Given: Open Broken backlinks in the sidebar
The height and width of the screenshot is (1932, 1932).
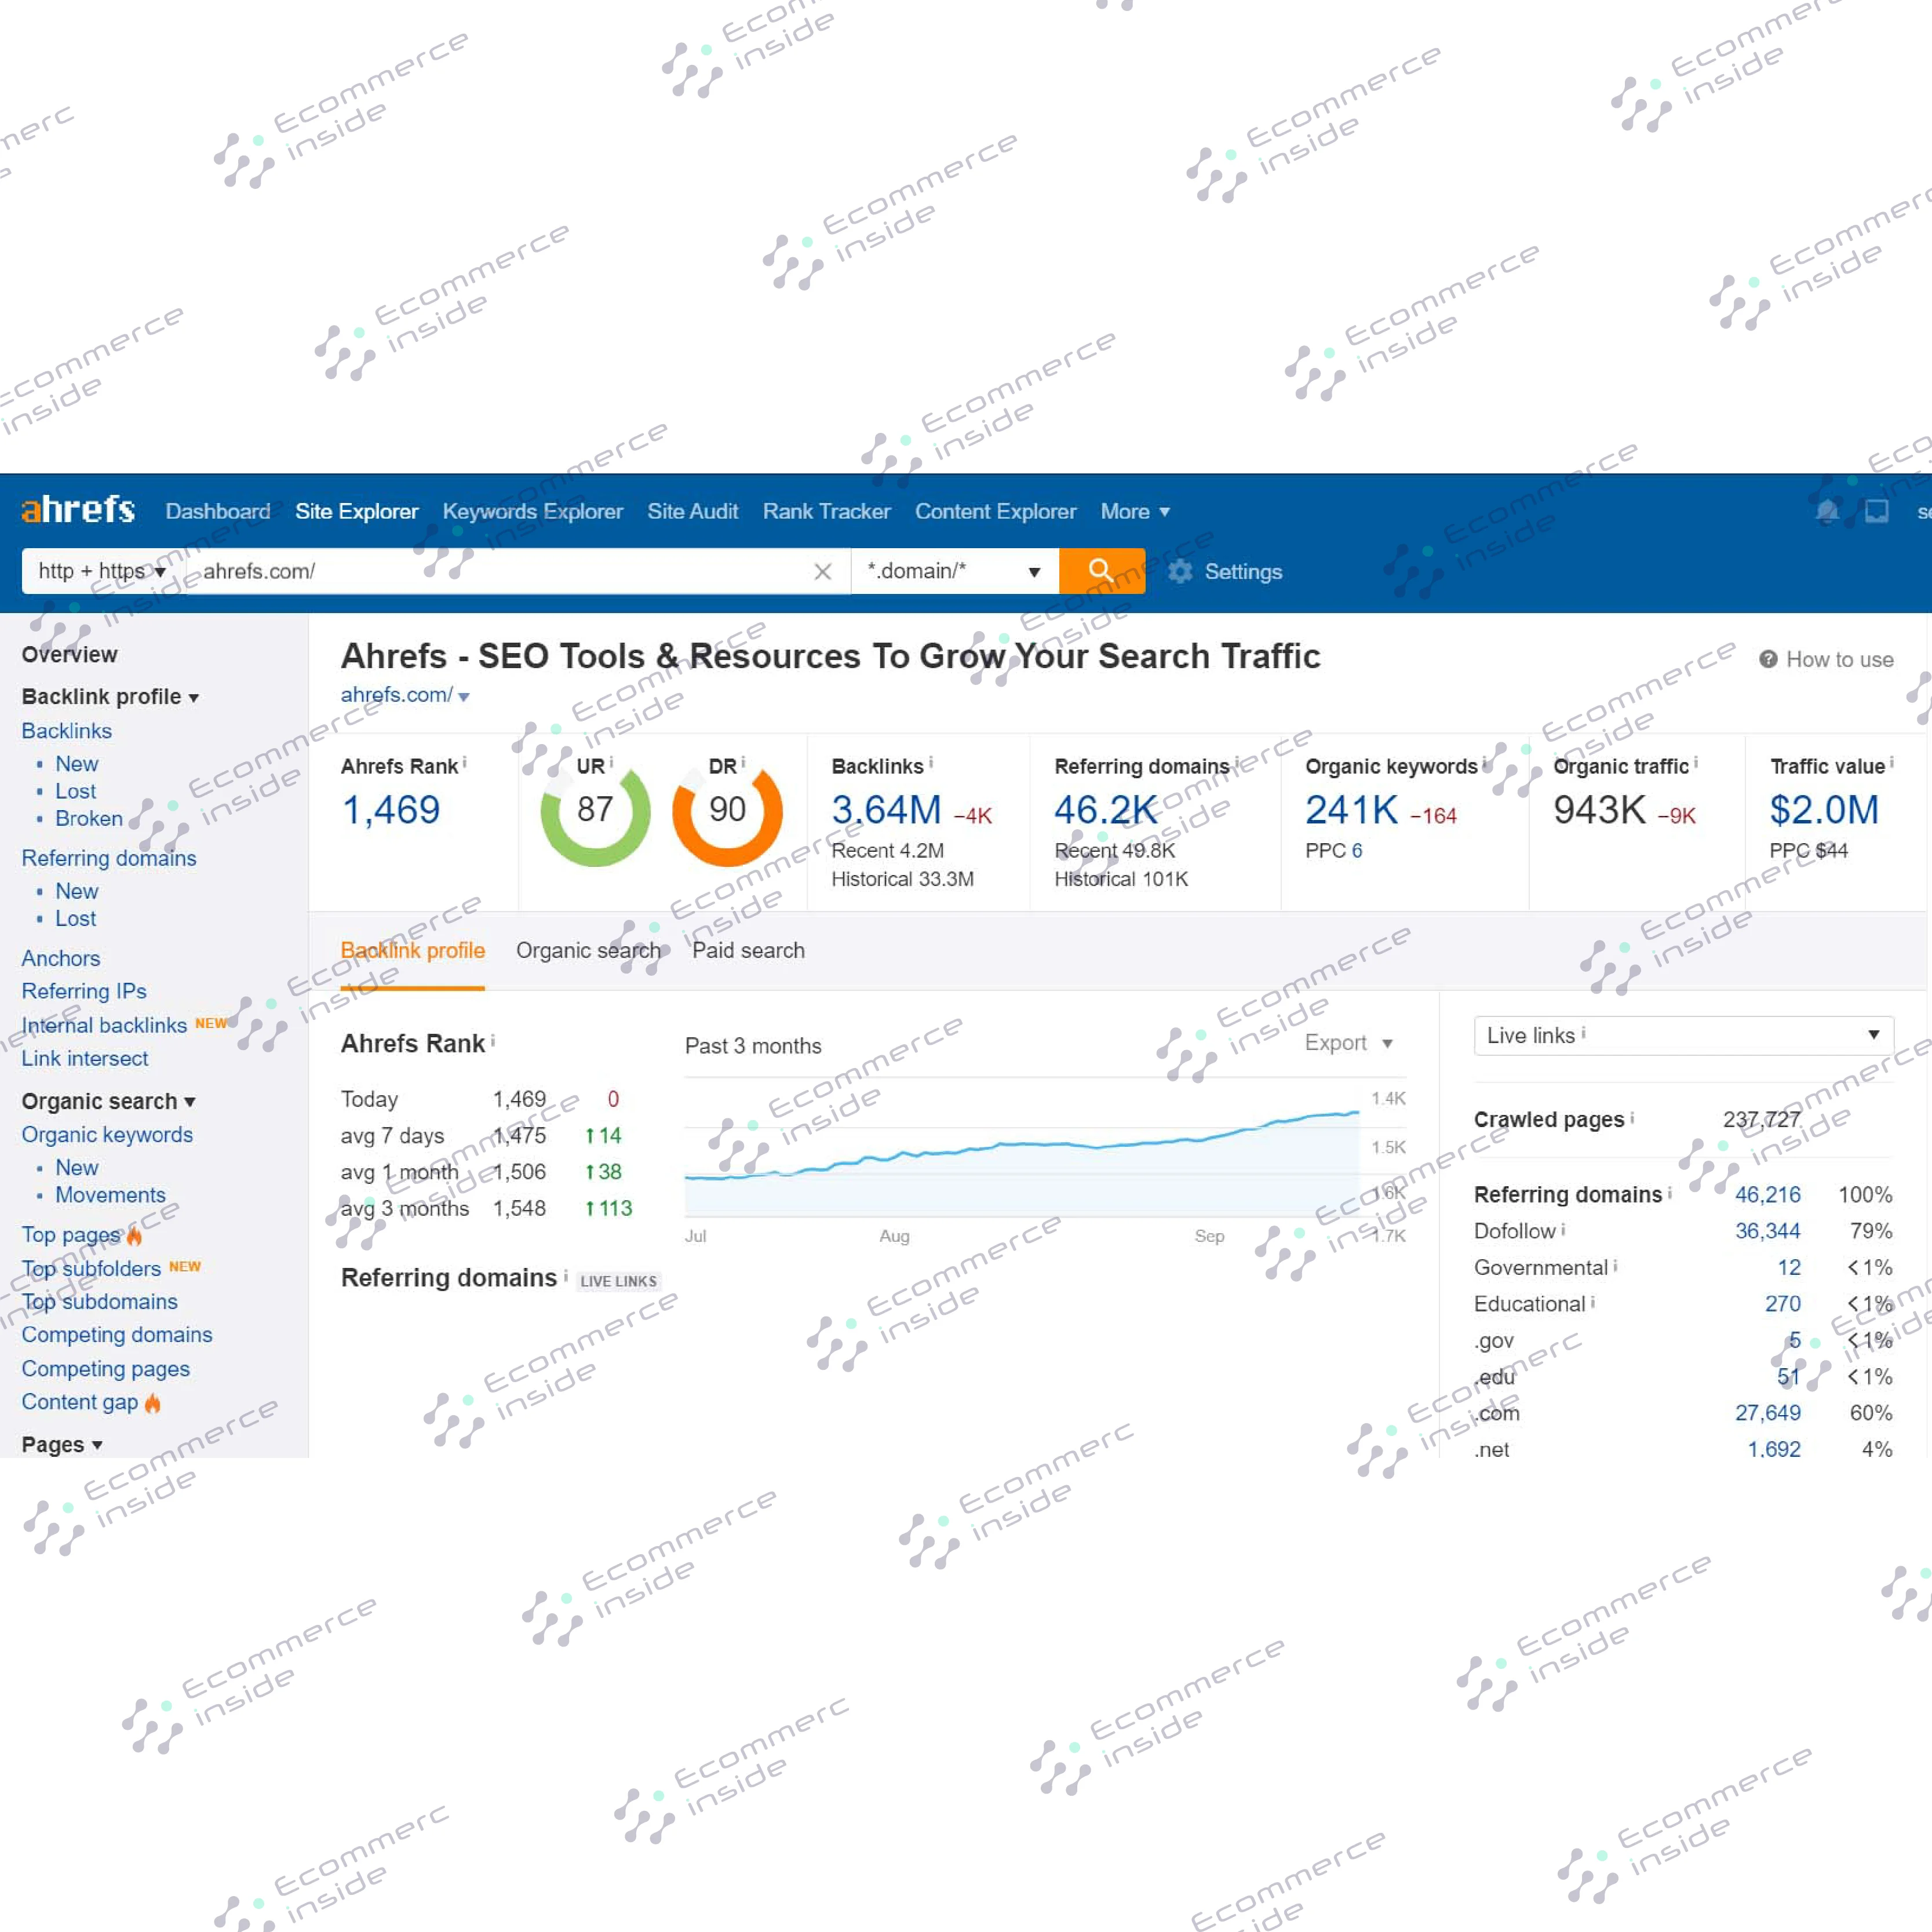Looking at the screenshot, I should click(x=89, y=819).
